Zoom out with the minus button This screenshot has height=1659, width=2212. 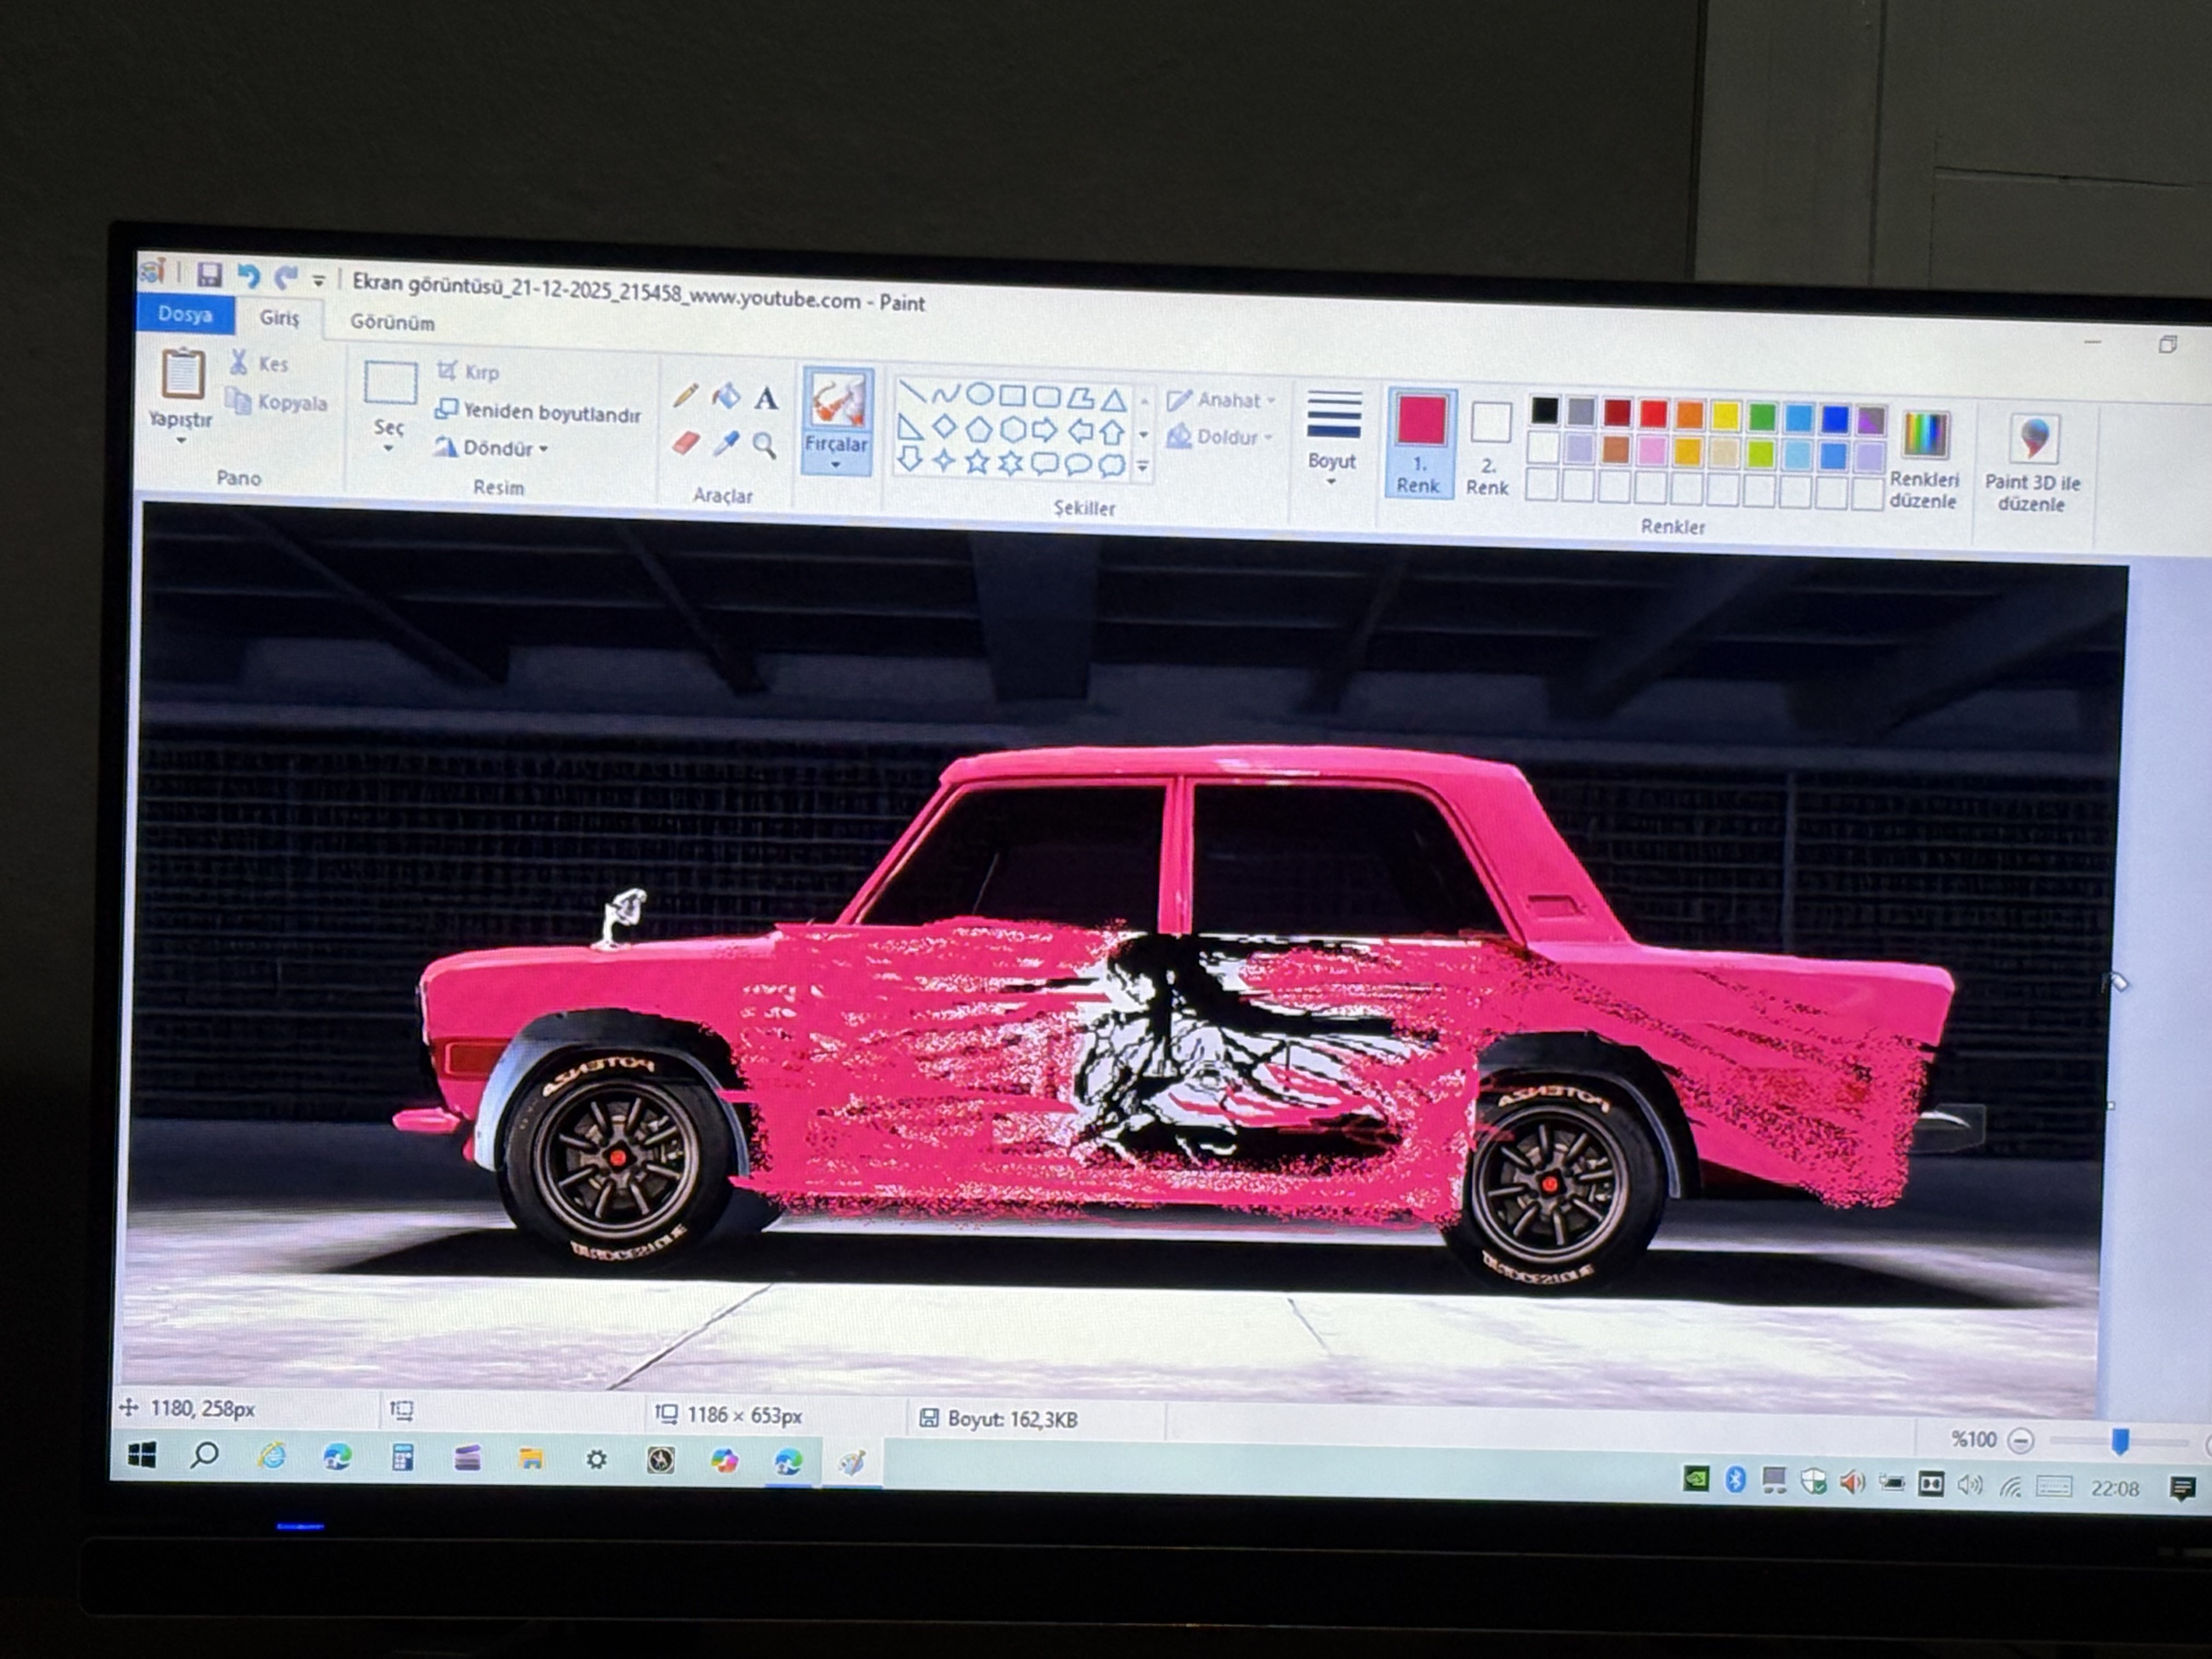(2020, 1441)
